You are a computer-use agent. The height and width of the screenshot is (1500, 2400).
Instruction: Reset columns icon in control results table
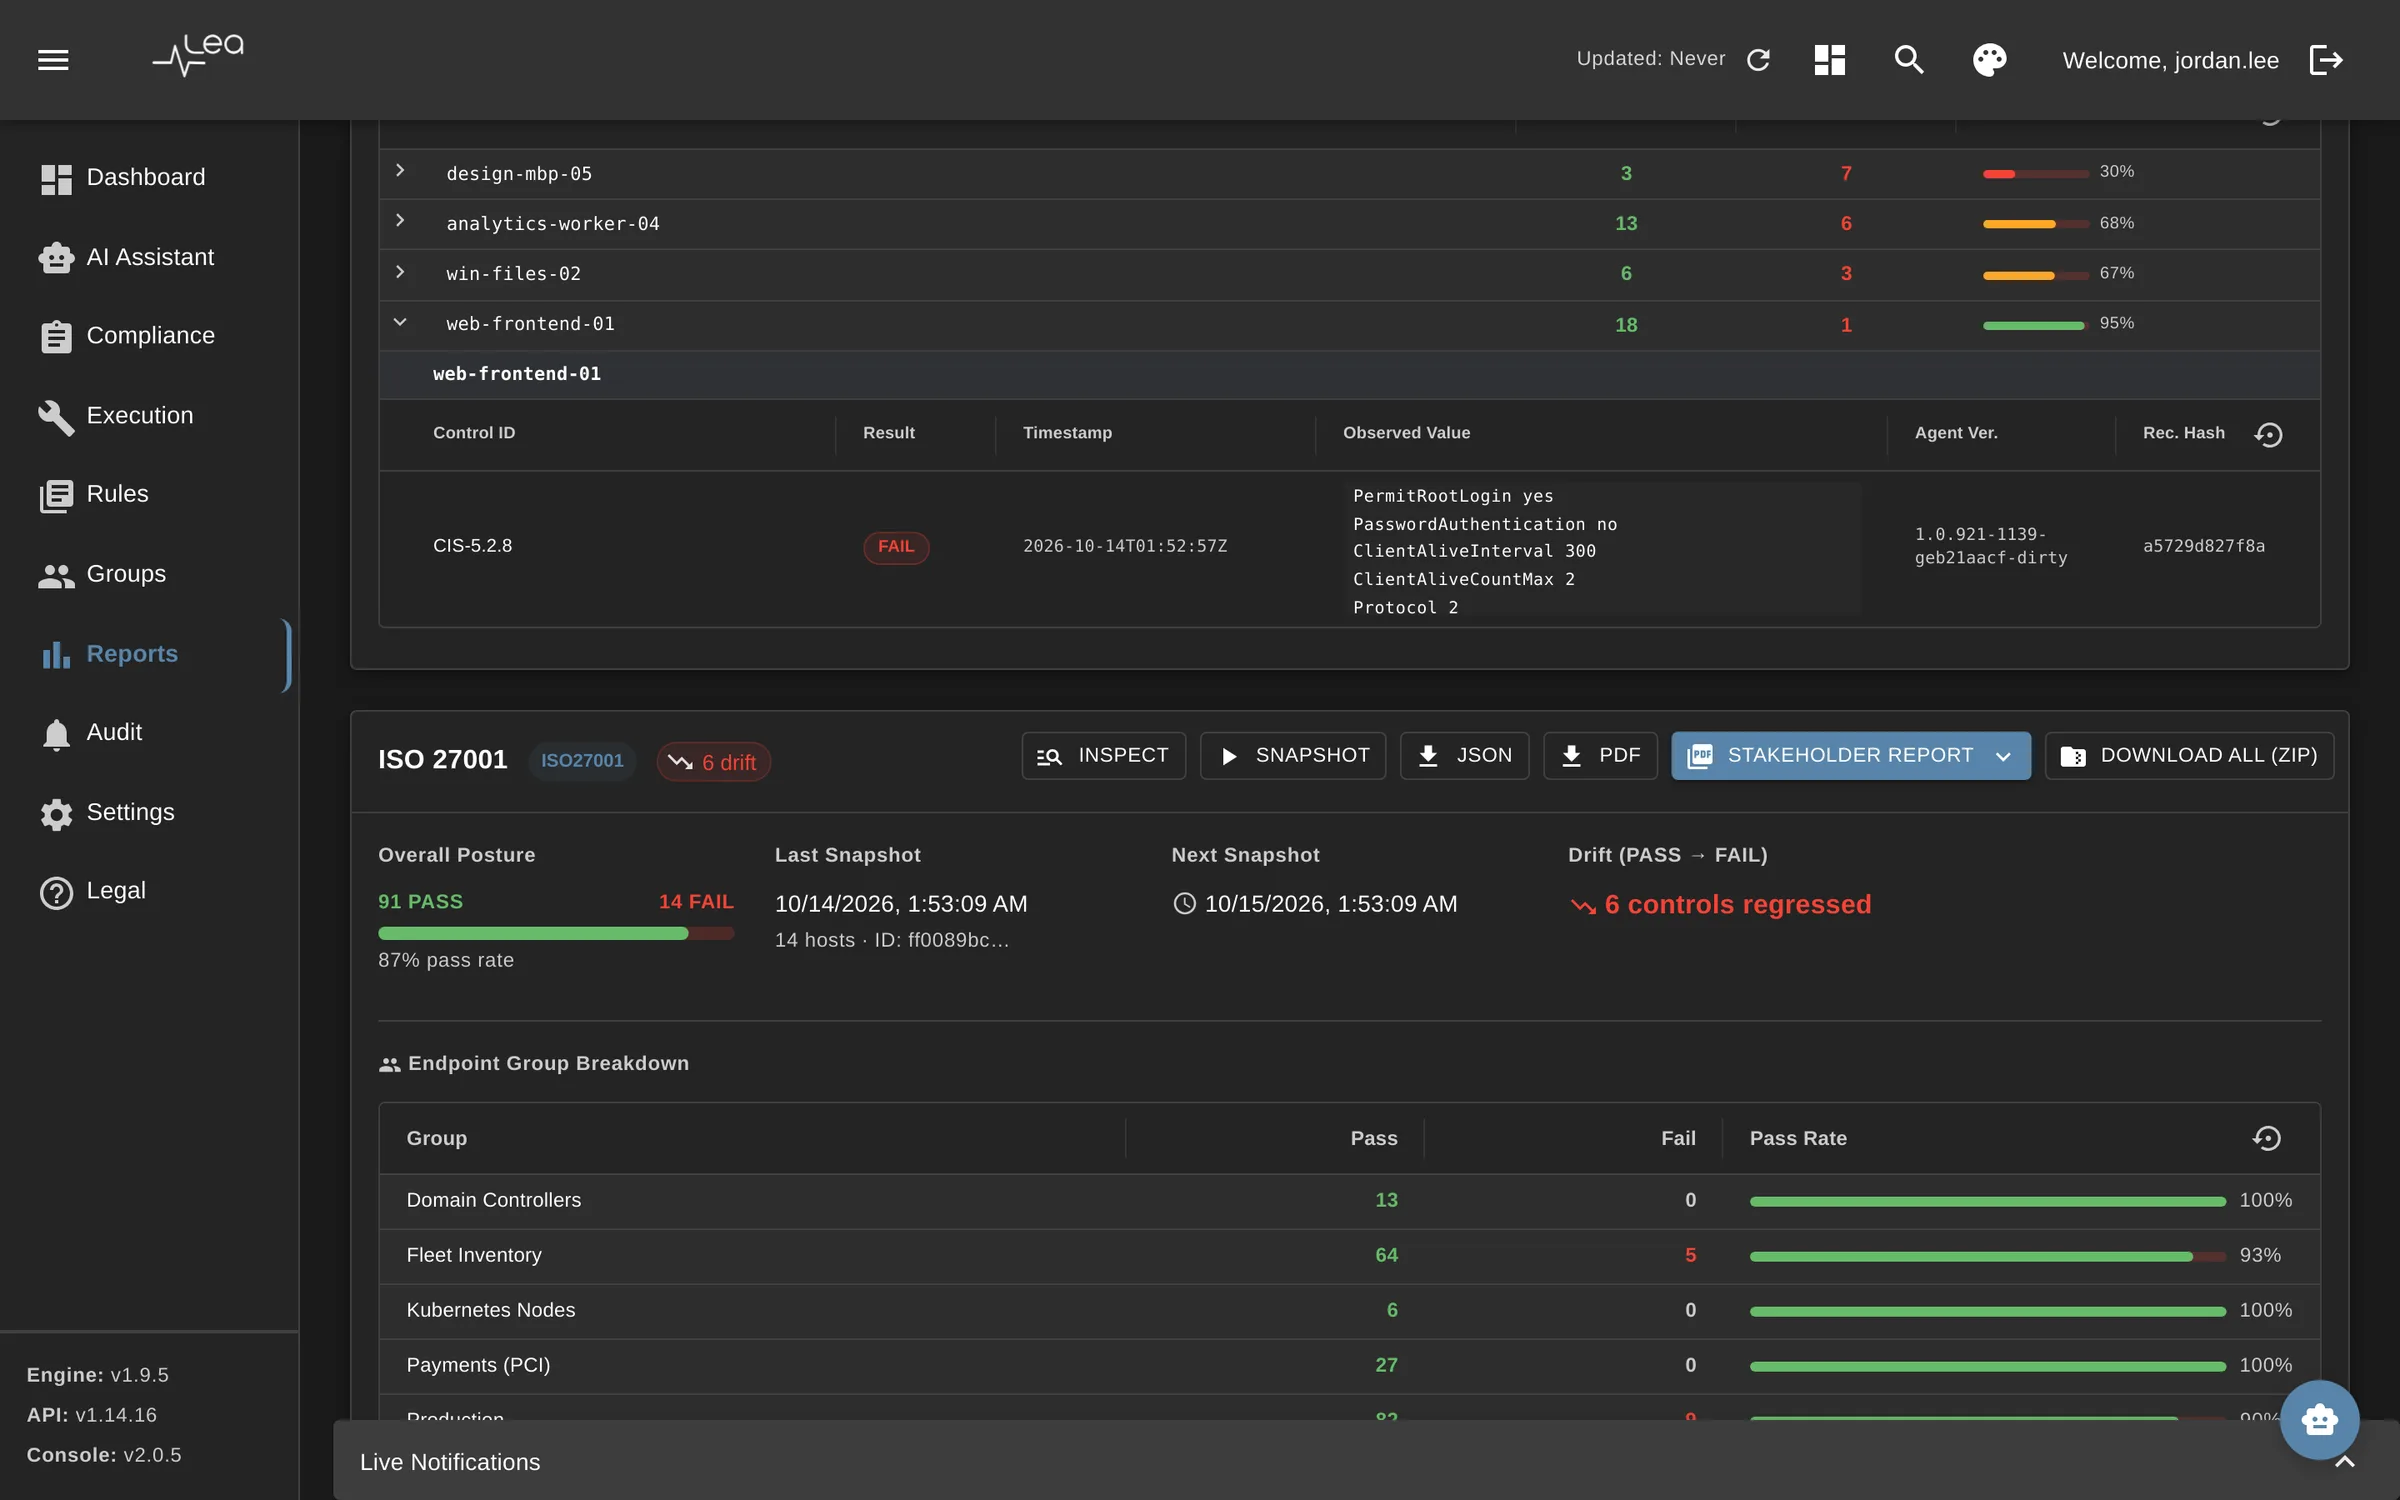tap(2268, 435)
